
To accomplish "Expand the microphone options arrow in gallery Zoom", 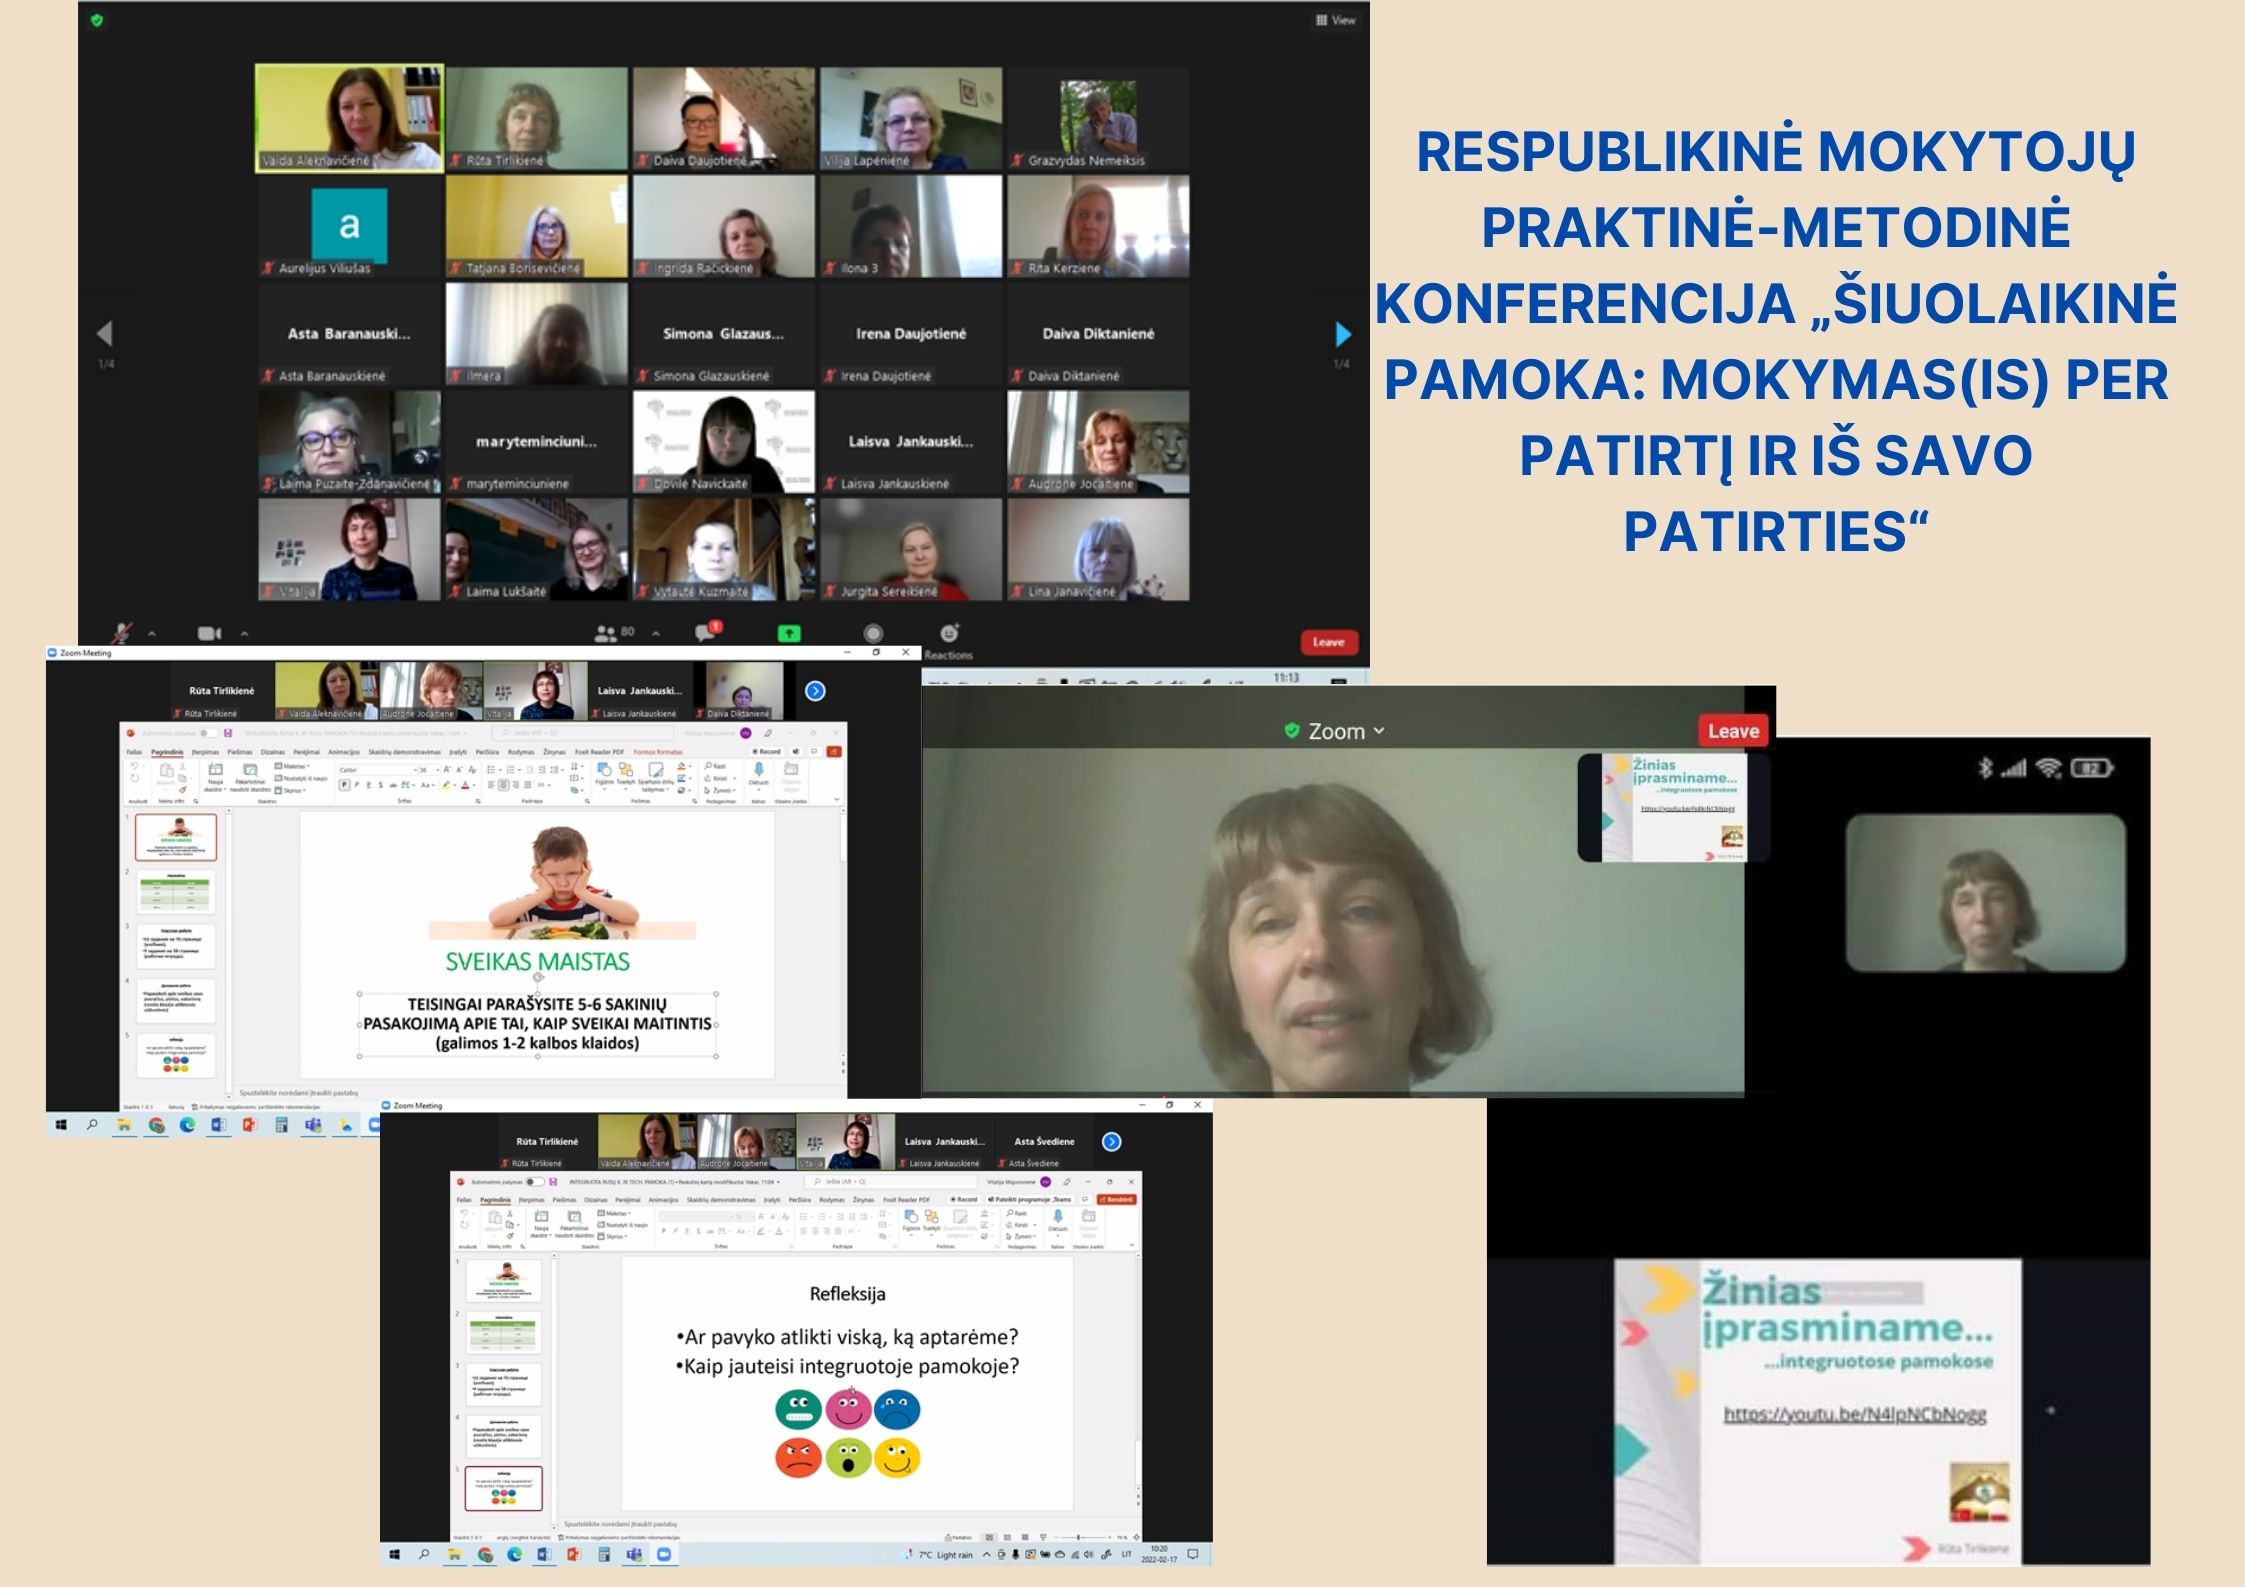I will 152,633.
